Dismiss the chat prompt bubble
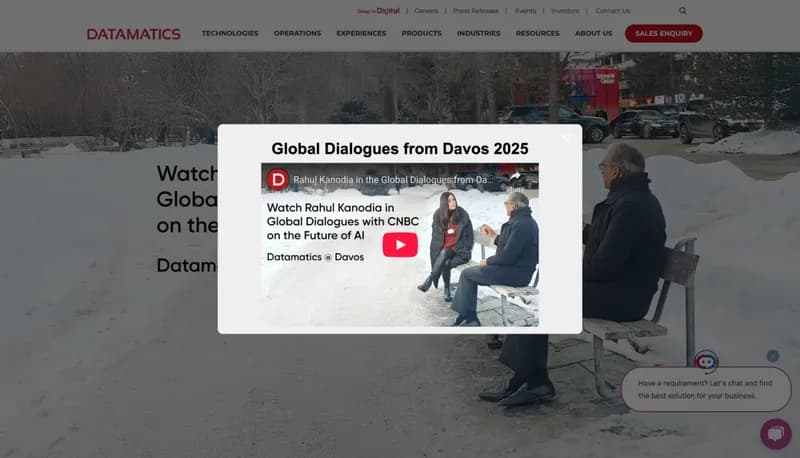 pyautogui.click(x=772, y=356)
